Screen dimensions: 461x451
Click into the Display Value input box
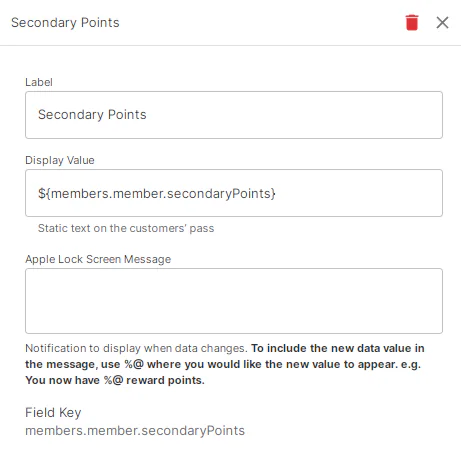234,193
